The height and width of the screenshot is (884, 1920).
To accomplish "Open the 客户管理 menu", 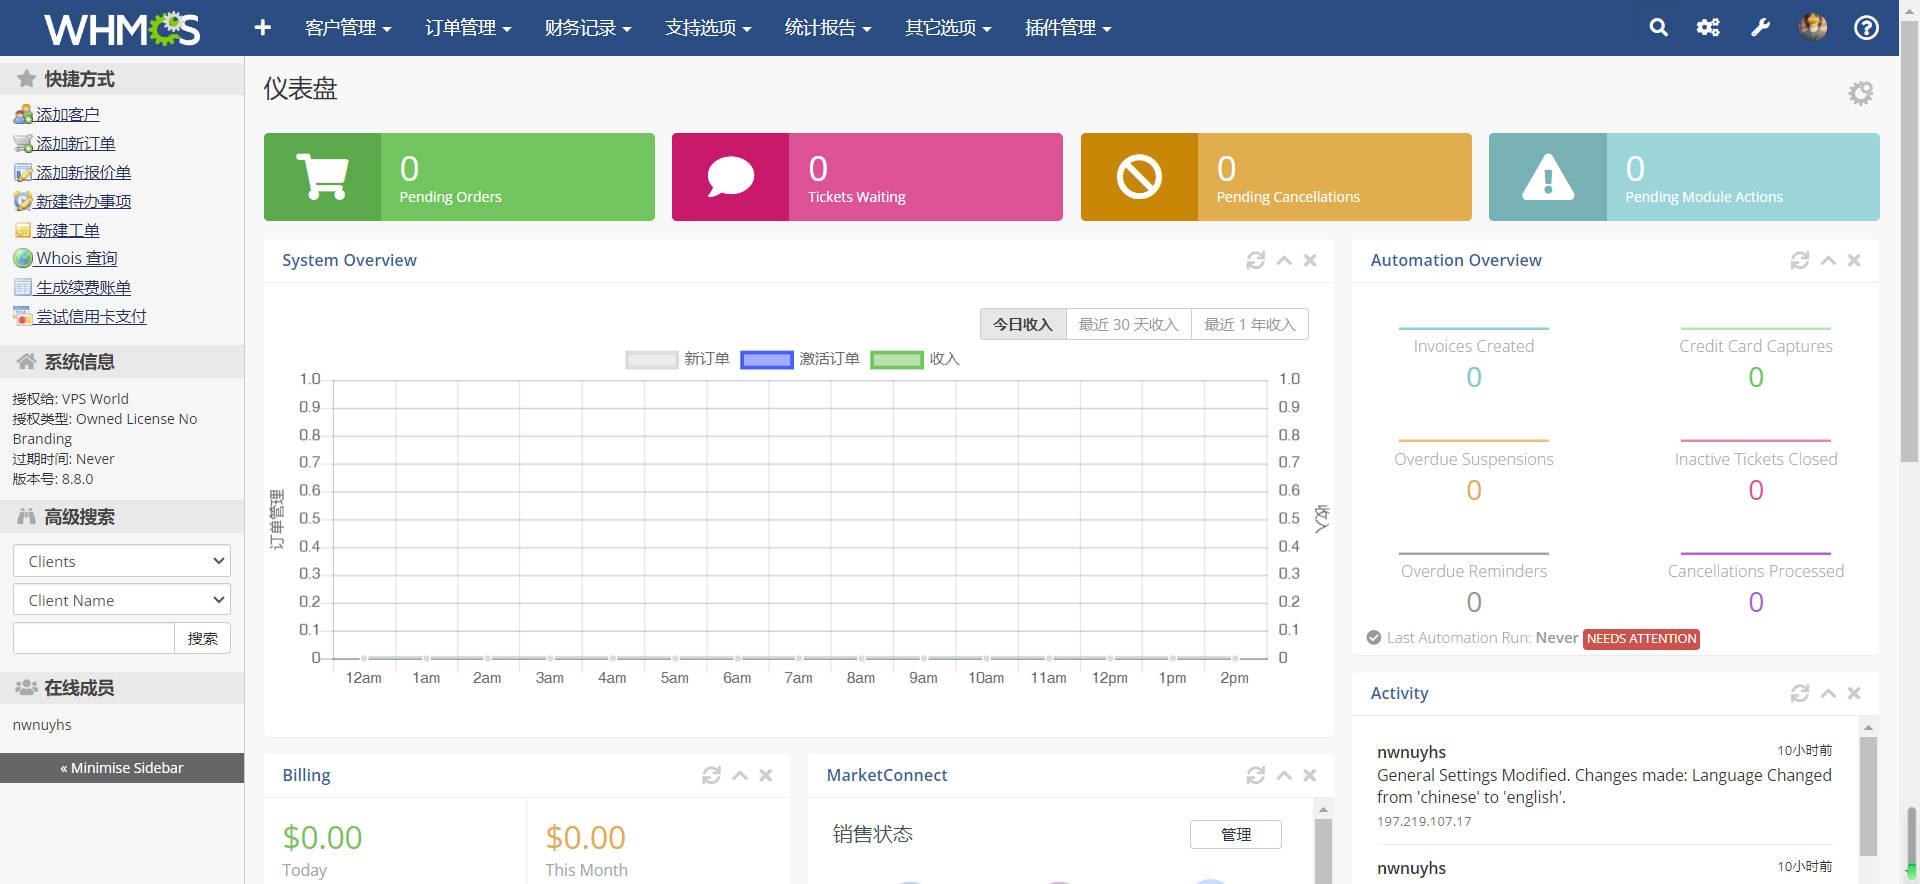I will click(348, 28).
